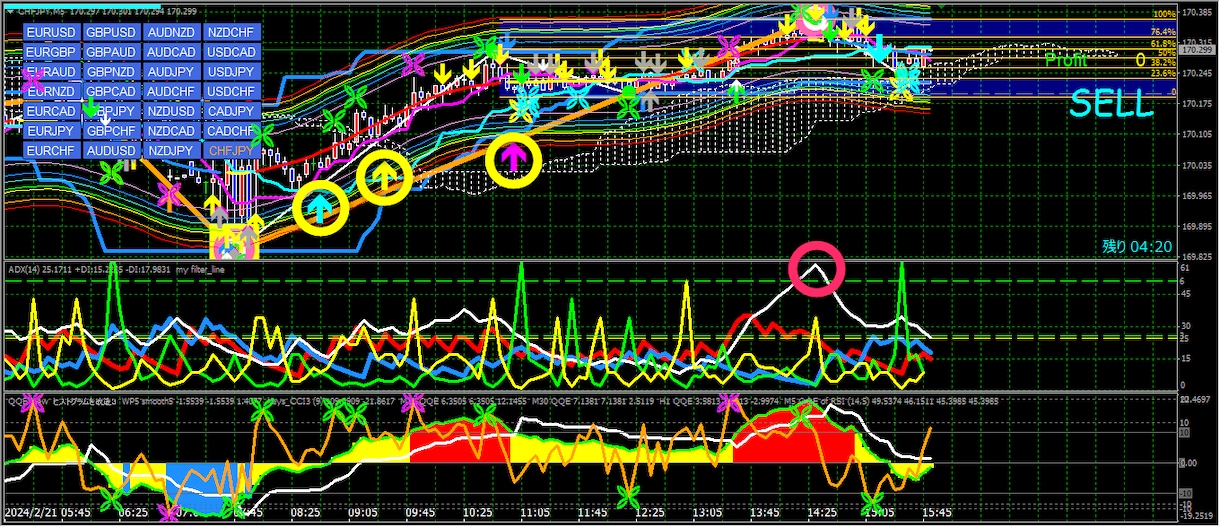This screenshot has height=527, width=1220.
Task: Click the 100% Fibonacci level label
Action: pyautogui.click(x=1163, y=15)
